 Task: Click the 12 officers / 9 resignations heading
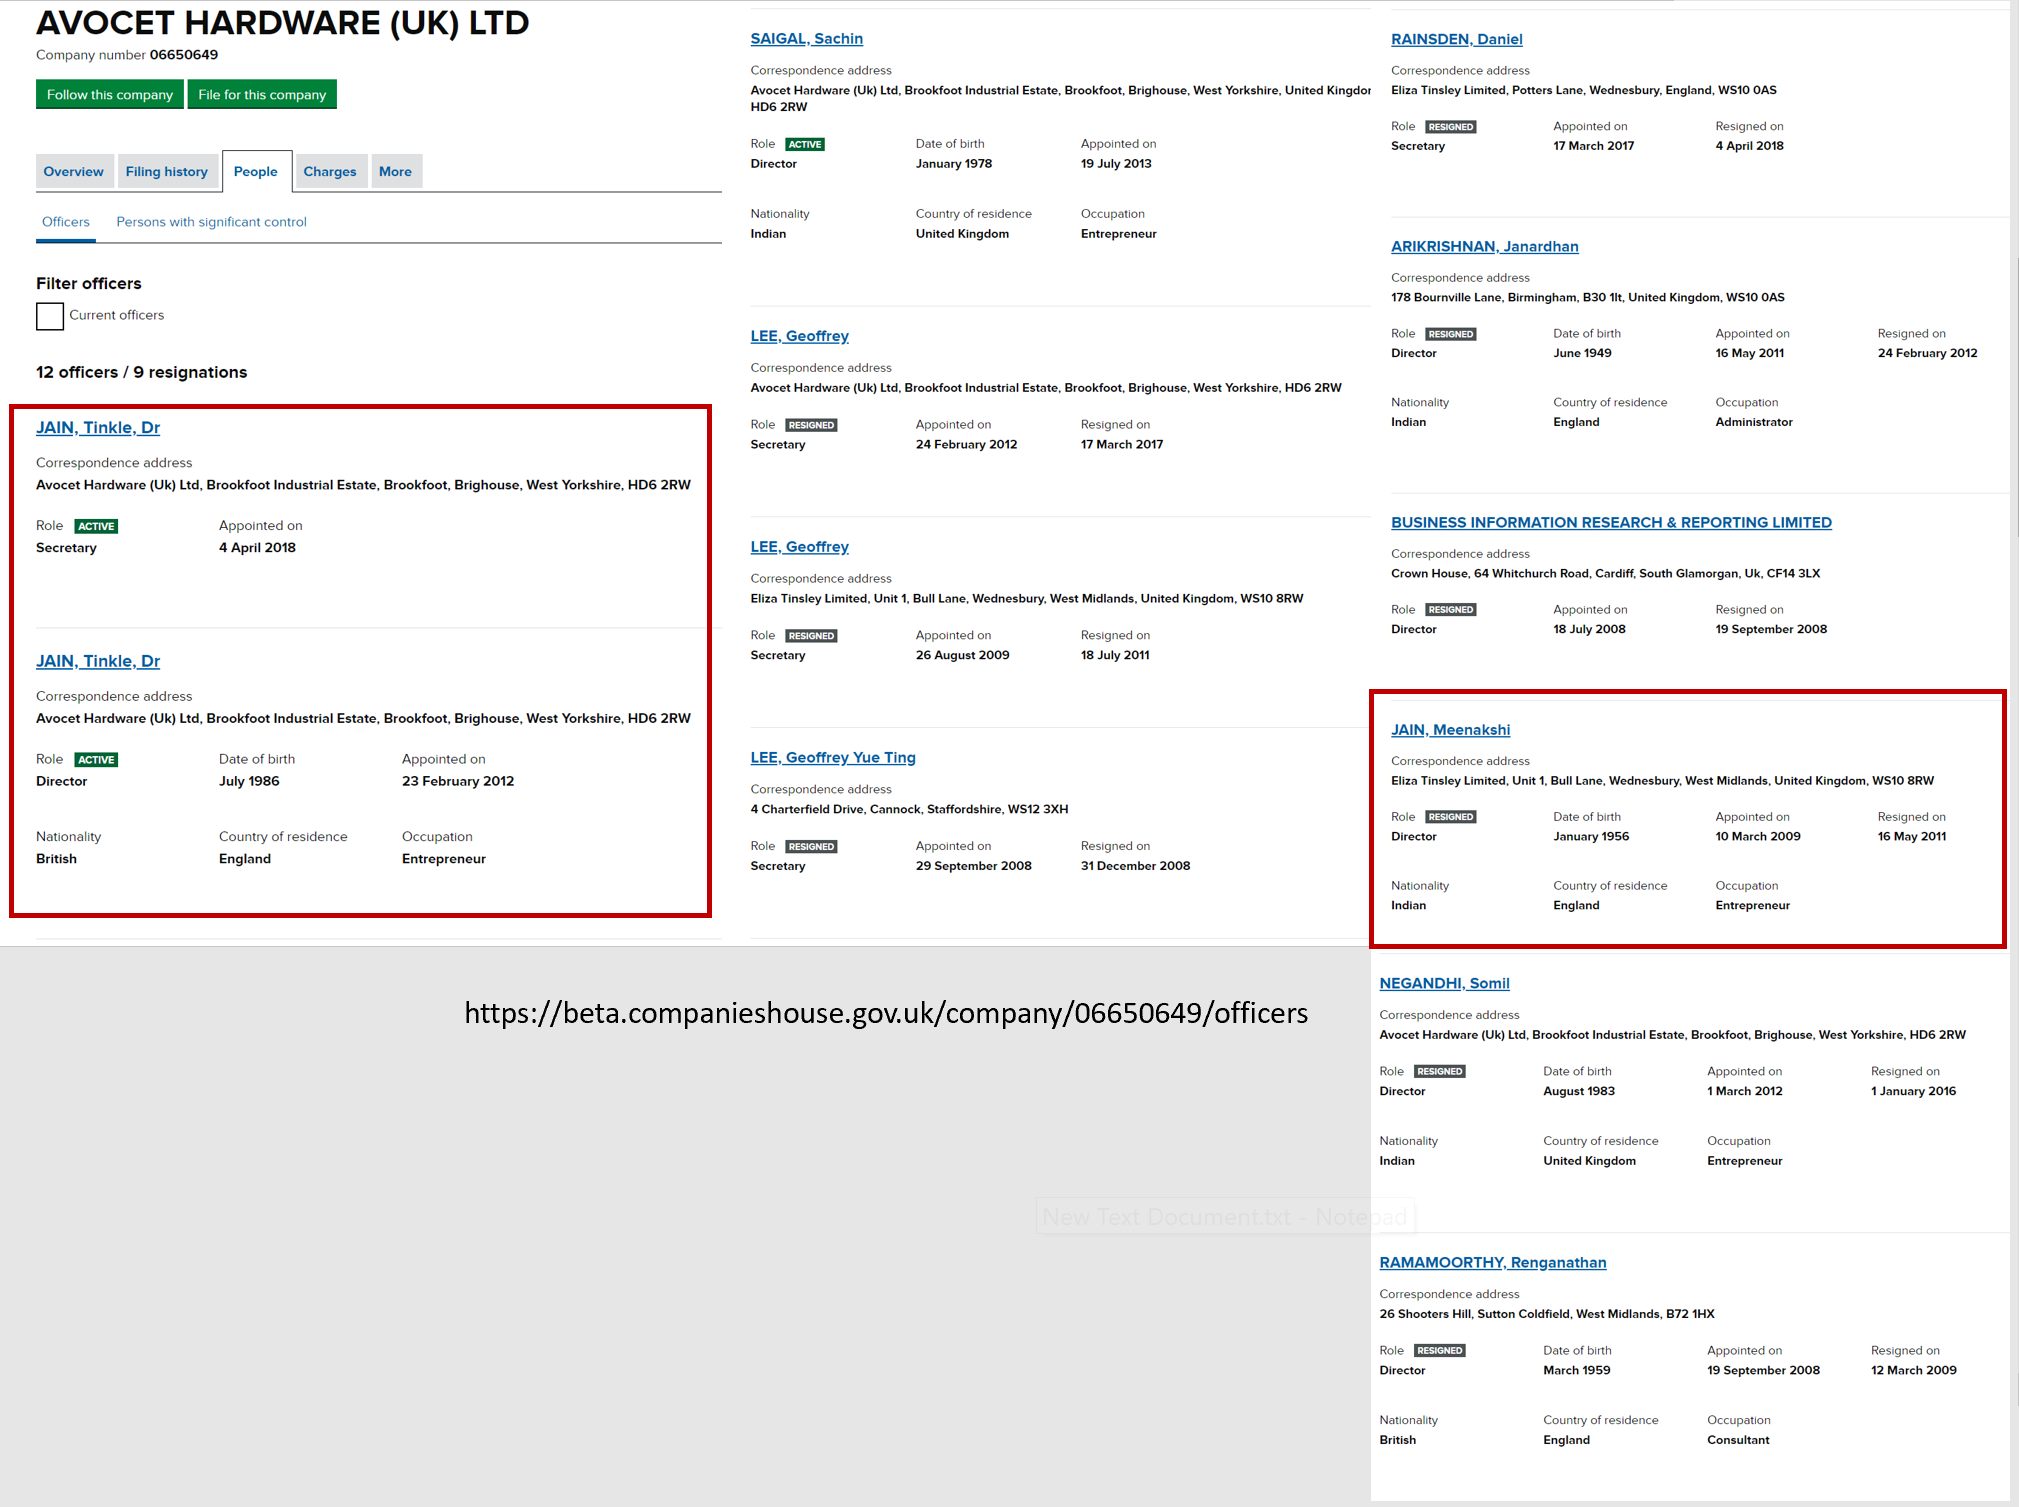(141, 372)
